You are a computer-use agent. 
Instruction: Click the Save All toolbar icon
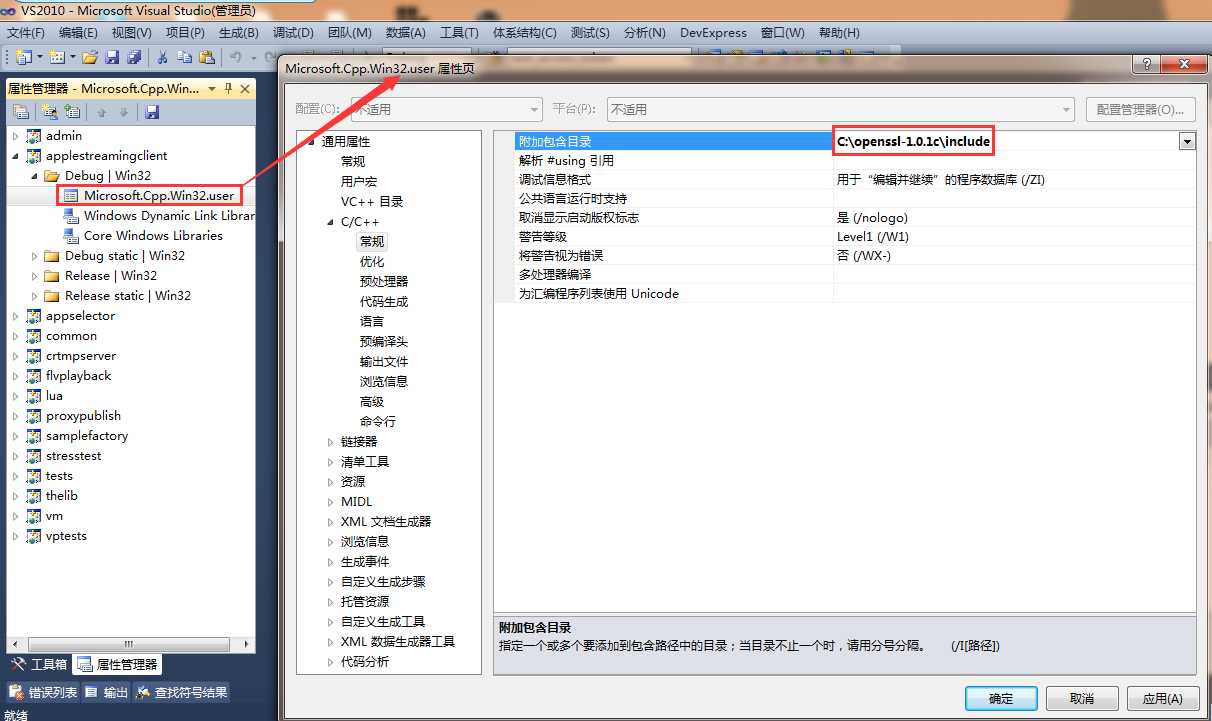[133, 57]
